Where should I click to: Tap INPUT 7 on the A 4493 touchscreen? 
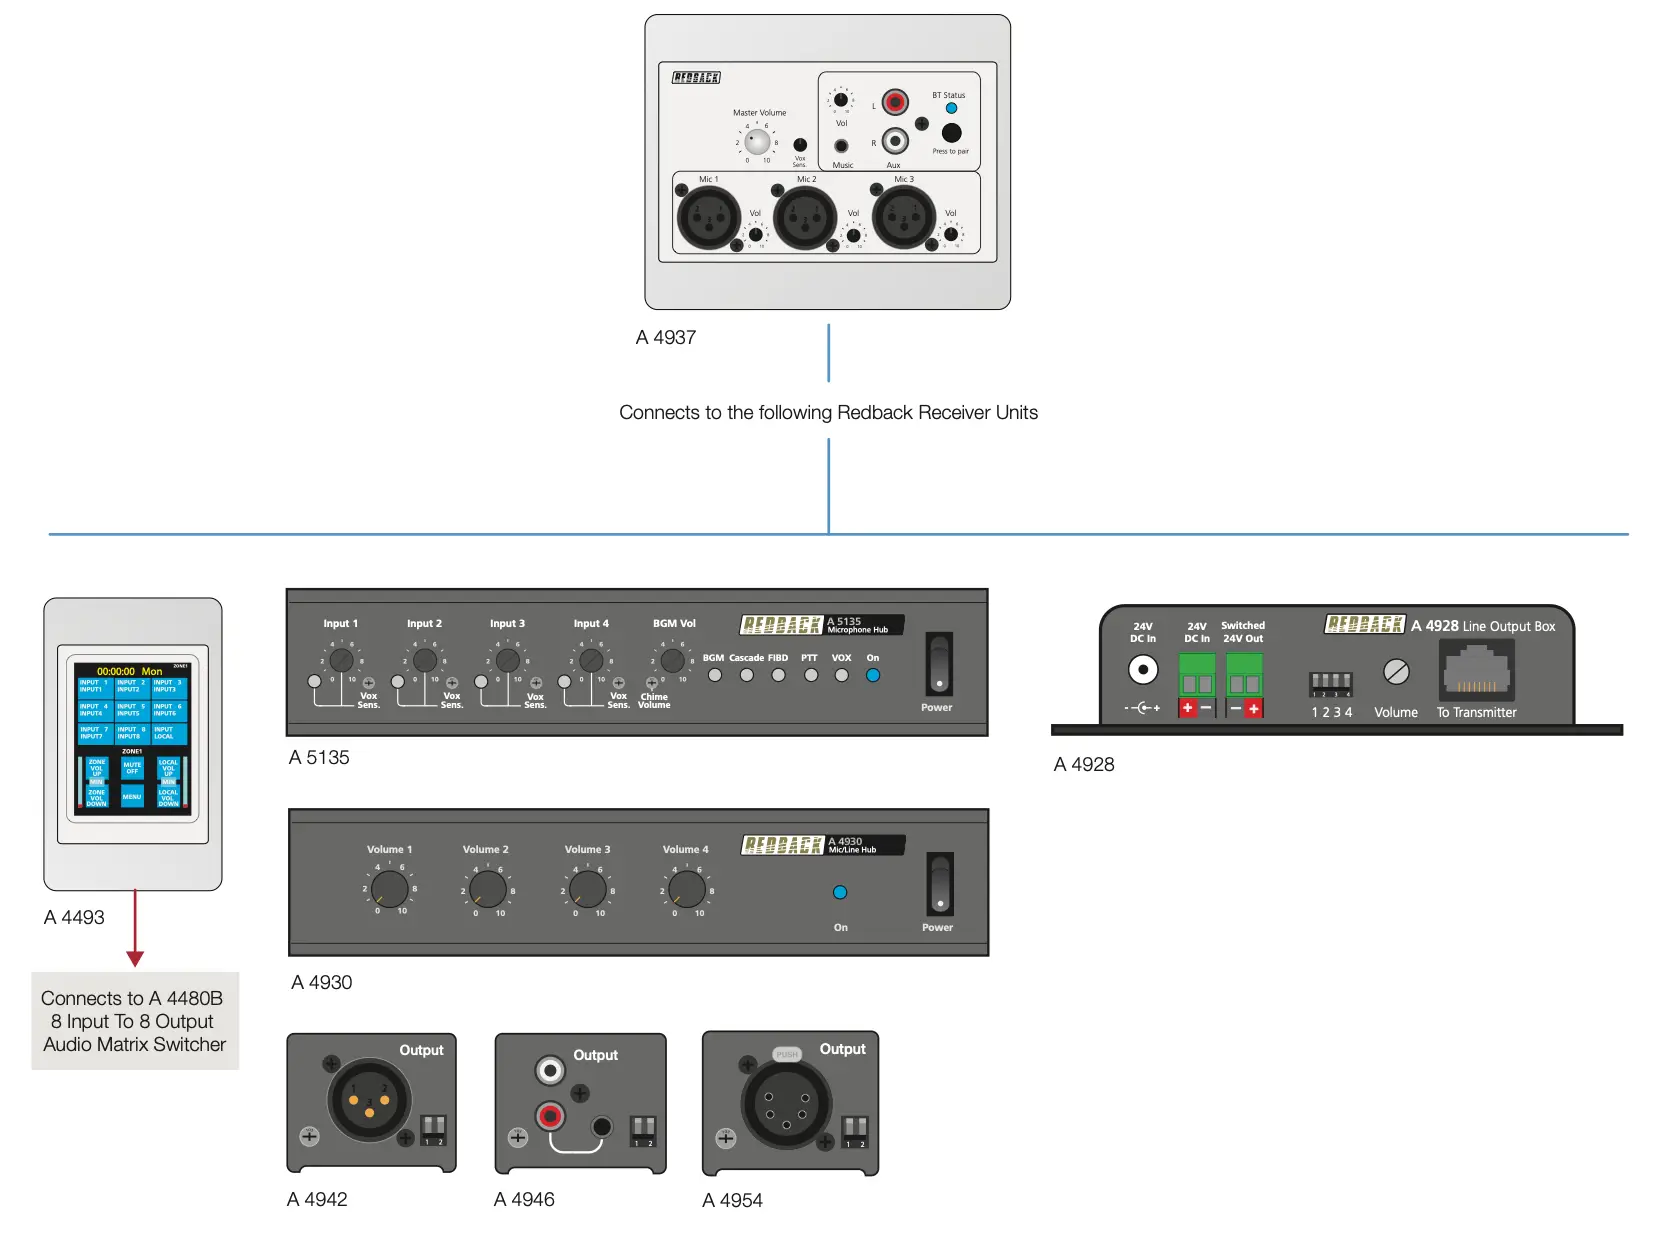coord(95,733)
